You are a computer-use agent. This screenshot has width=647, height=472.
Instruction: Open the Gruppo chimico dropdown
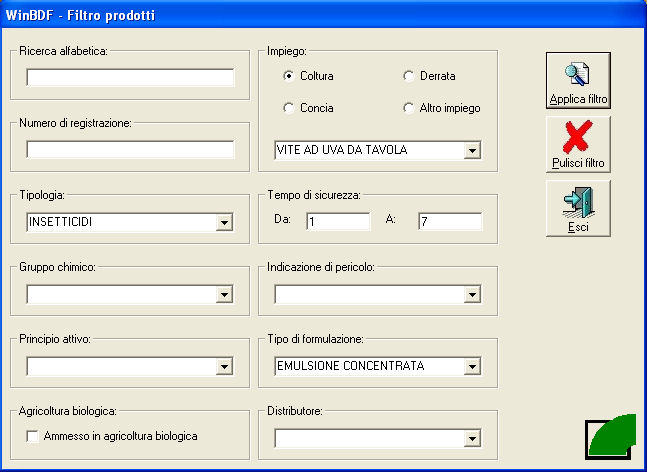coord(224,295)
